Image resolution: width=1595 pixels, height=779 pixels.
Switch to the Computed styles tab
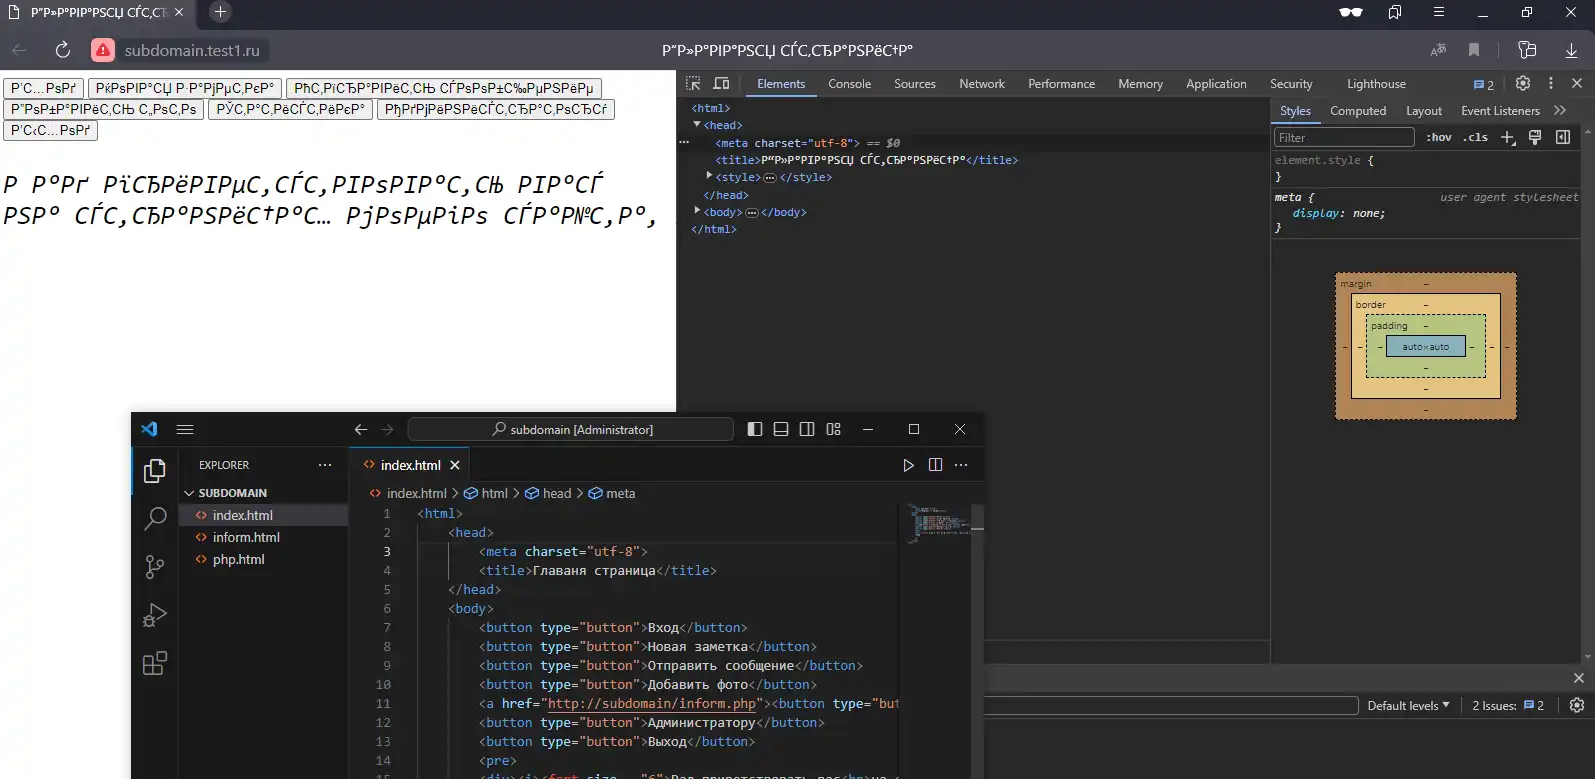(1357, 111)
